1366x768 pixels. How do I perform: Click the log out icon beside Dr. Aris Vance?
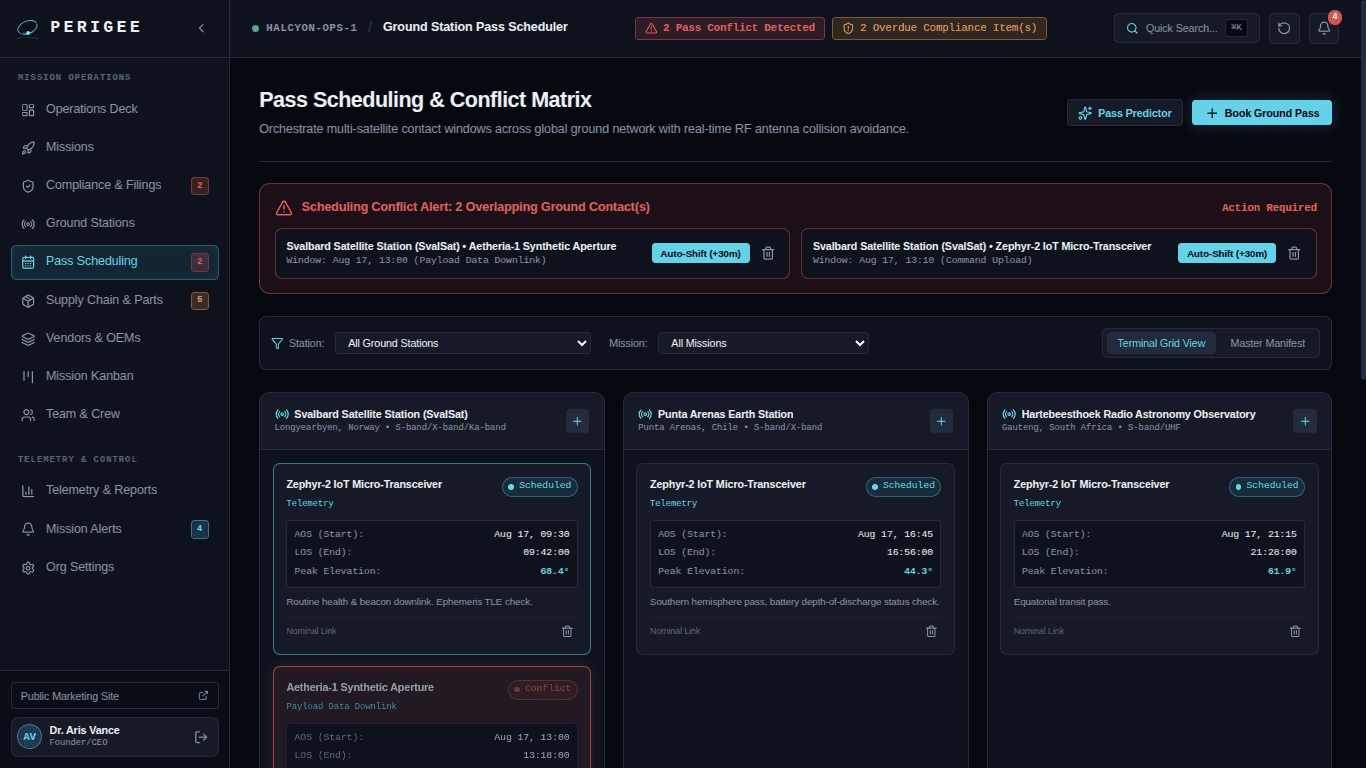[x=201, y=737]
